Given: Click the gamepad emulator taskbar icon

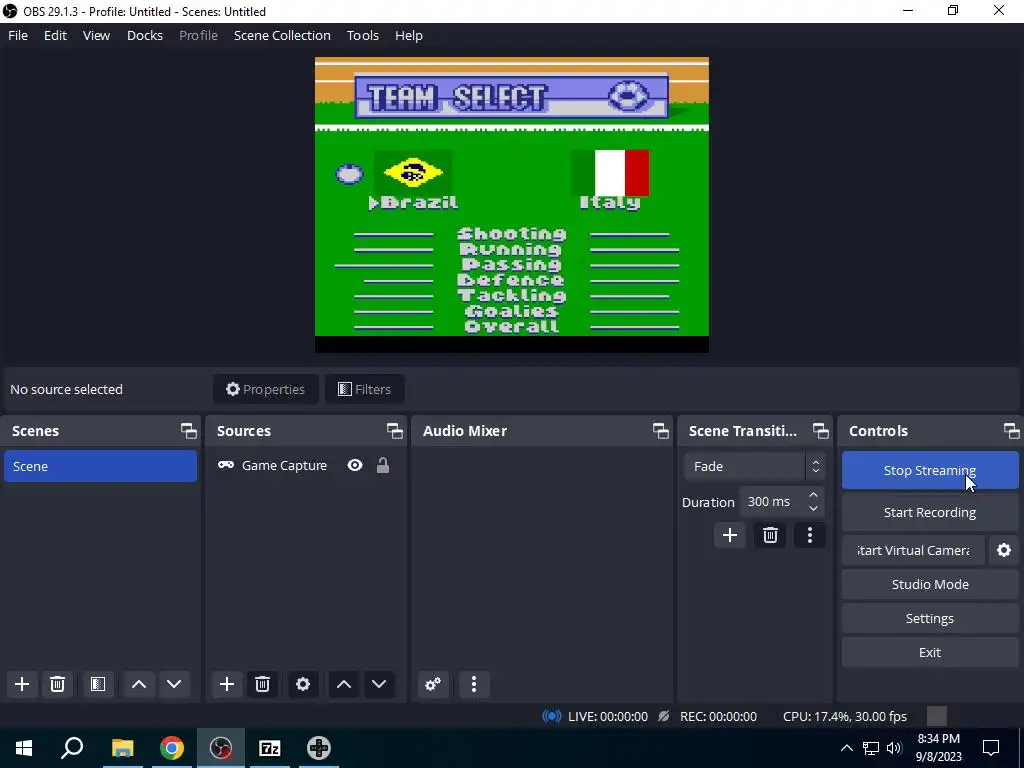Looking at the screenshot, I should (x=319, y=748).
